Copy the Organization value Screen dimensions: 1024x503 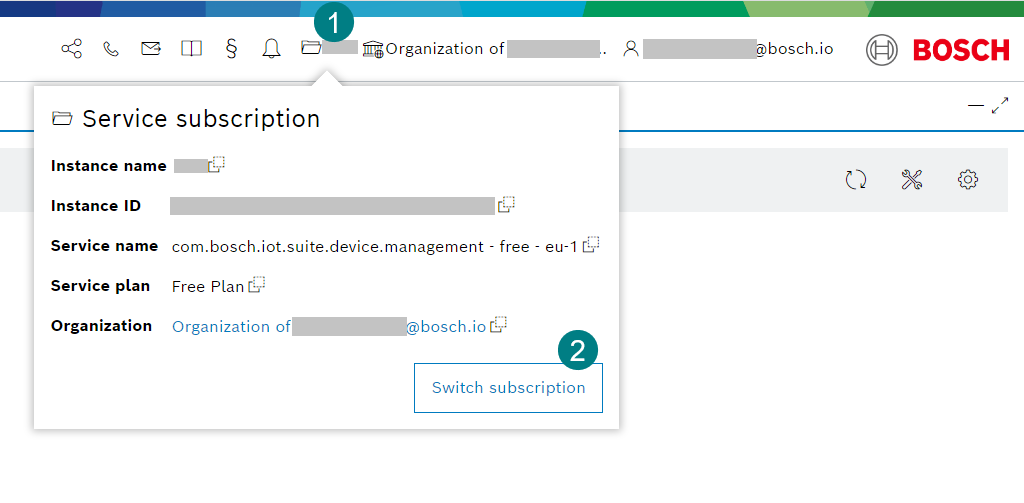[499, 325]
